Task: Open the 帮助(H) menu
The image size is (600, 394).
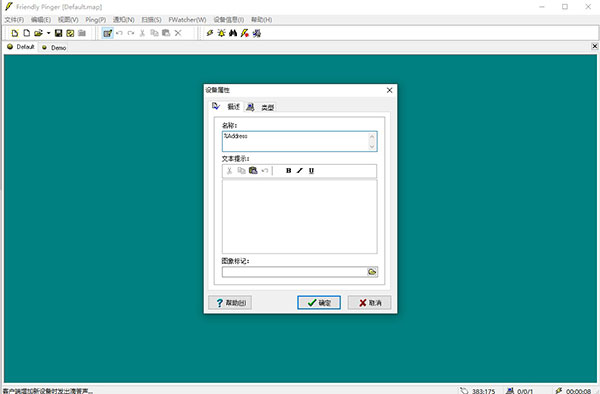Action: tap(262, 20)
